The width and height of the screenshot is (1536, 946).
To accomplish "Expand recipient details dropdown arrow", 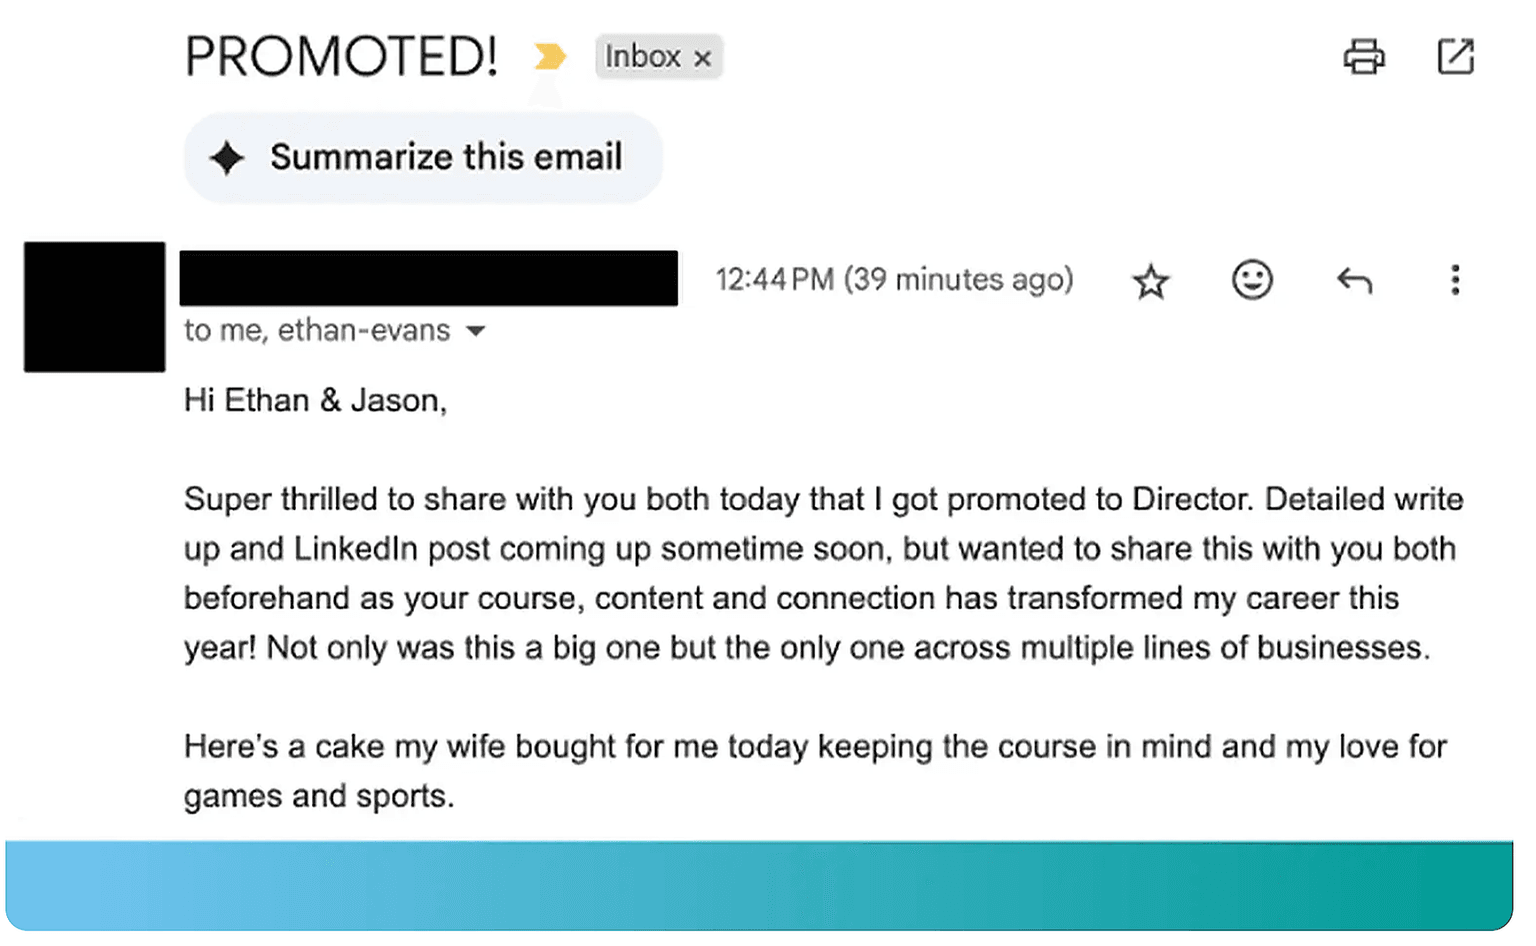I will (476, 331).
